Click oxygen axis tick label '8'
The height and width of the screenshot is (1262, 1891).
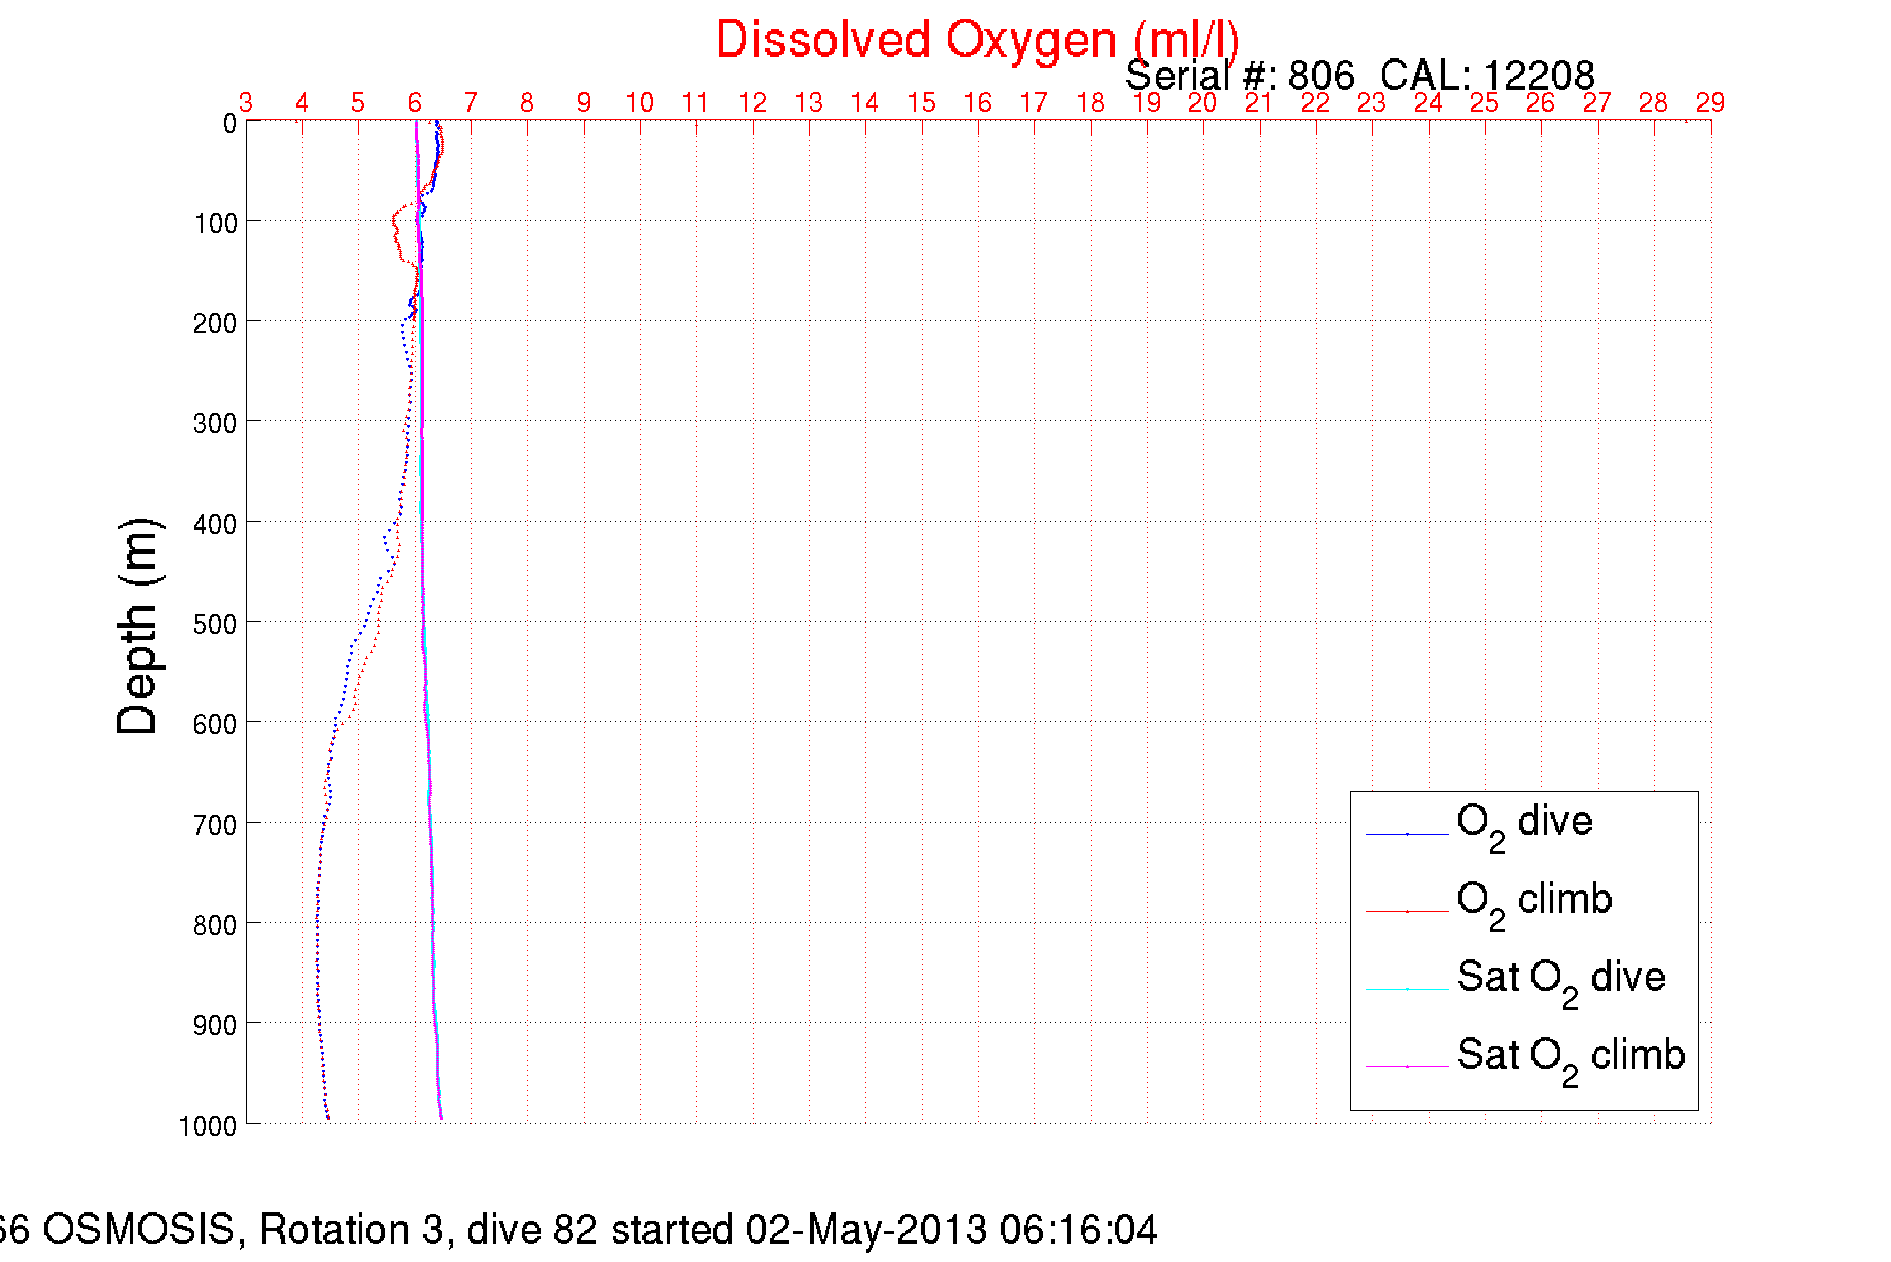click(527, 102)
